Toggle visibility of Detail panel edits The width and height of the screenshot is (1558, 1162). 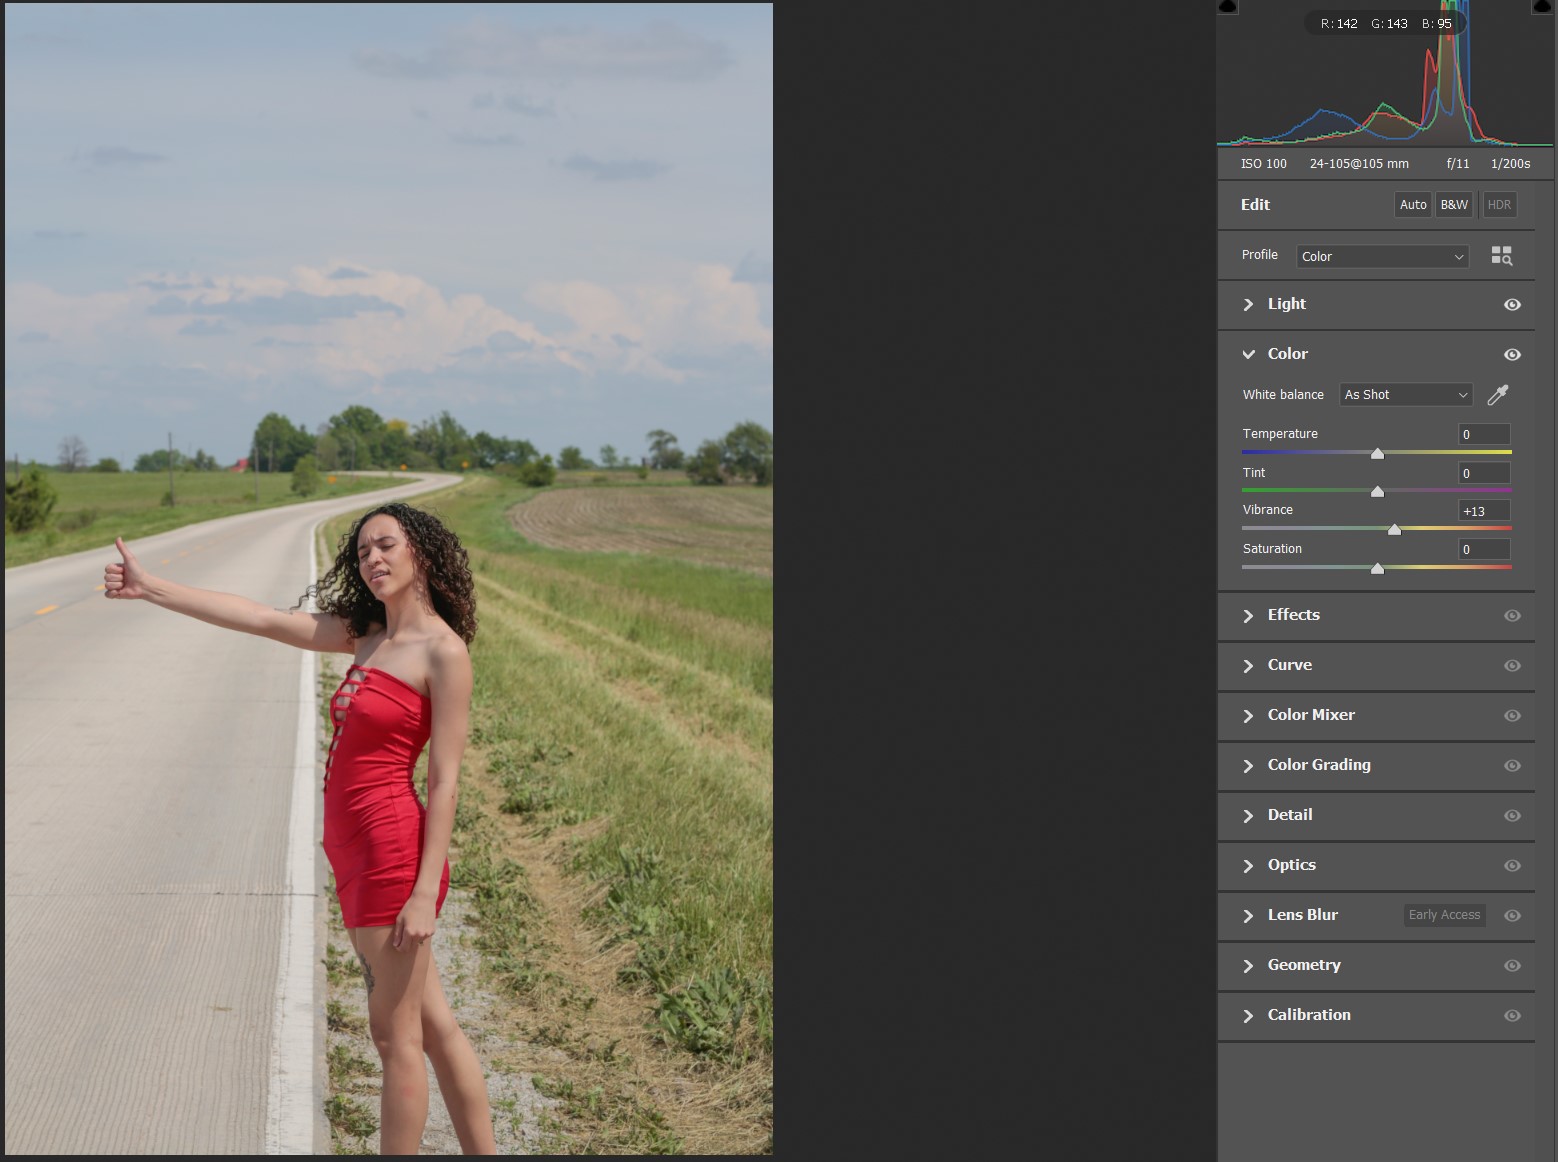tap(1512, 816)
